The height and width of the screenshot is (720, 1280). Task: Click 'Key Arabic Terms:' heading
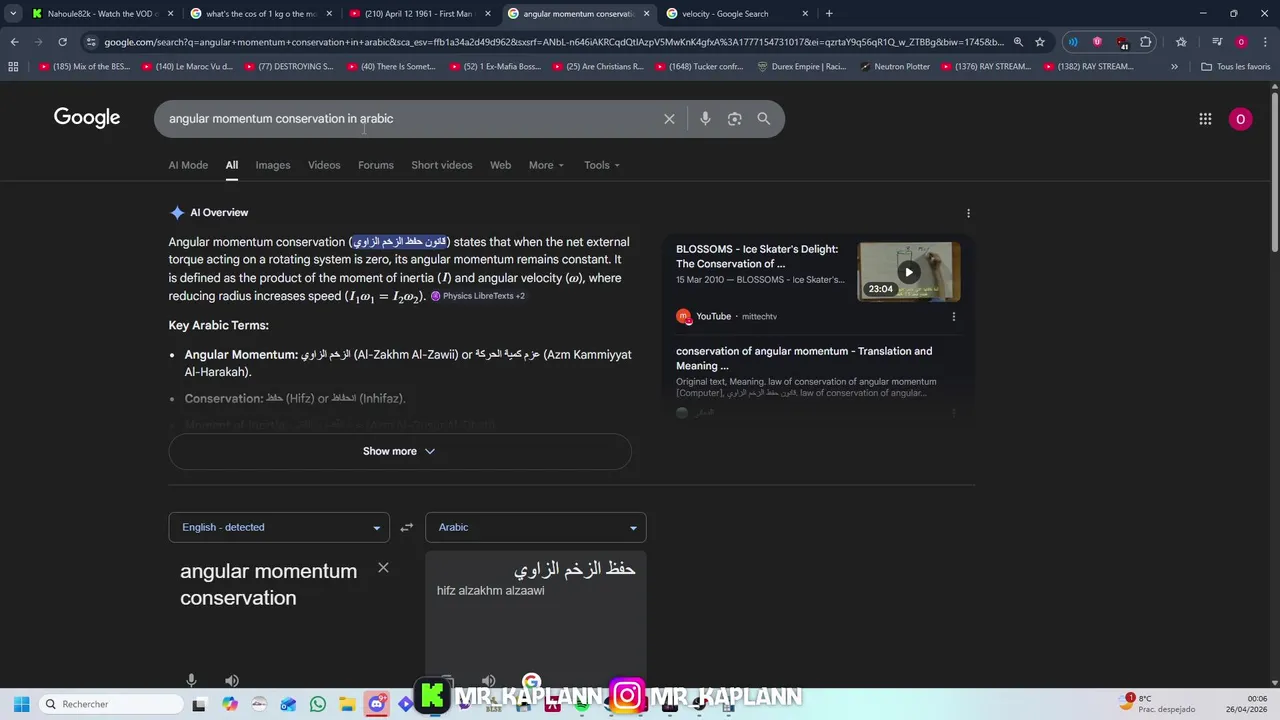tap(218, 326)
